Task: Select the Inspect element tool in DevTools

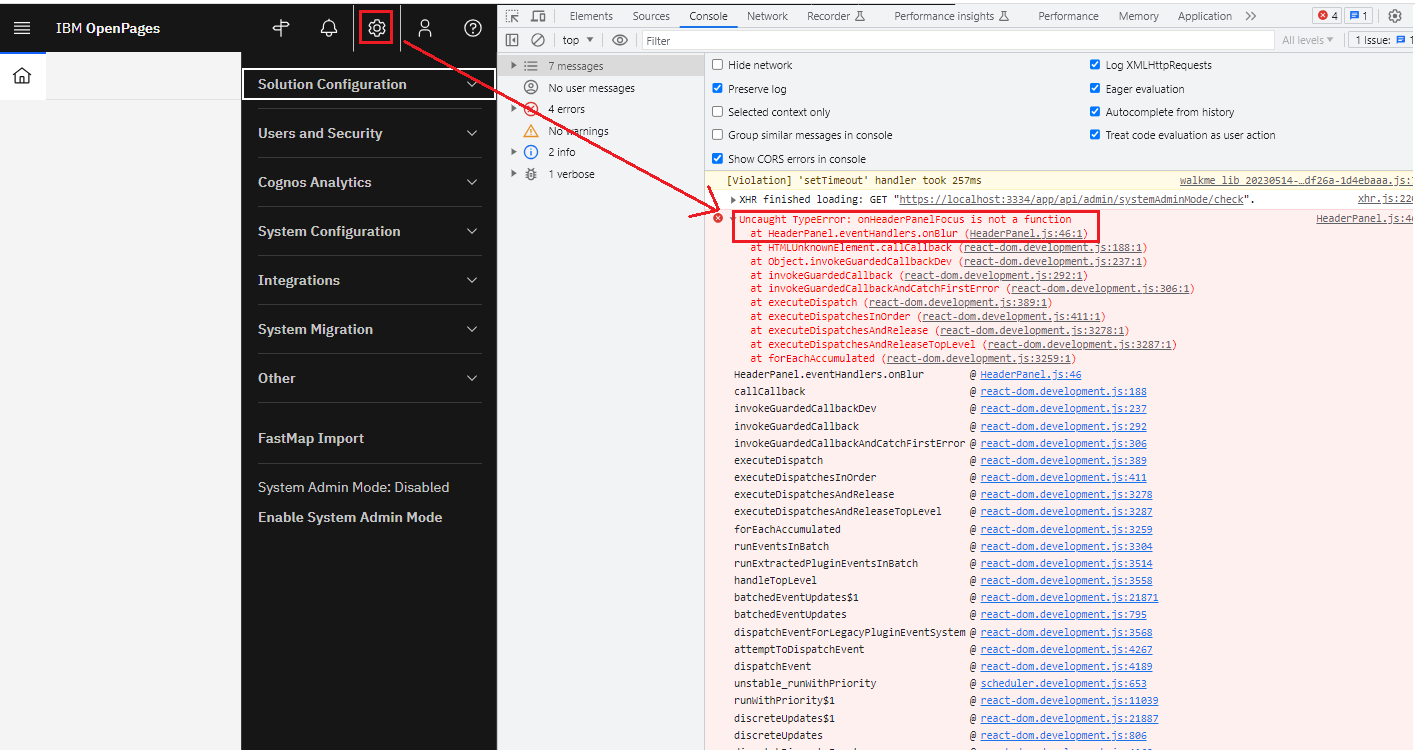Action: 514,15
